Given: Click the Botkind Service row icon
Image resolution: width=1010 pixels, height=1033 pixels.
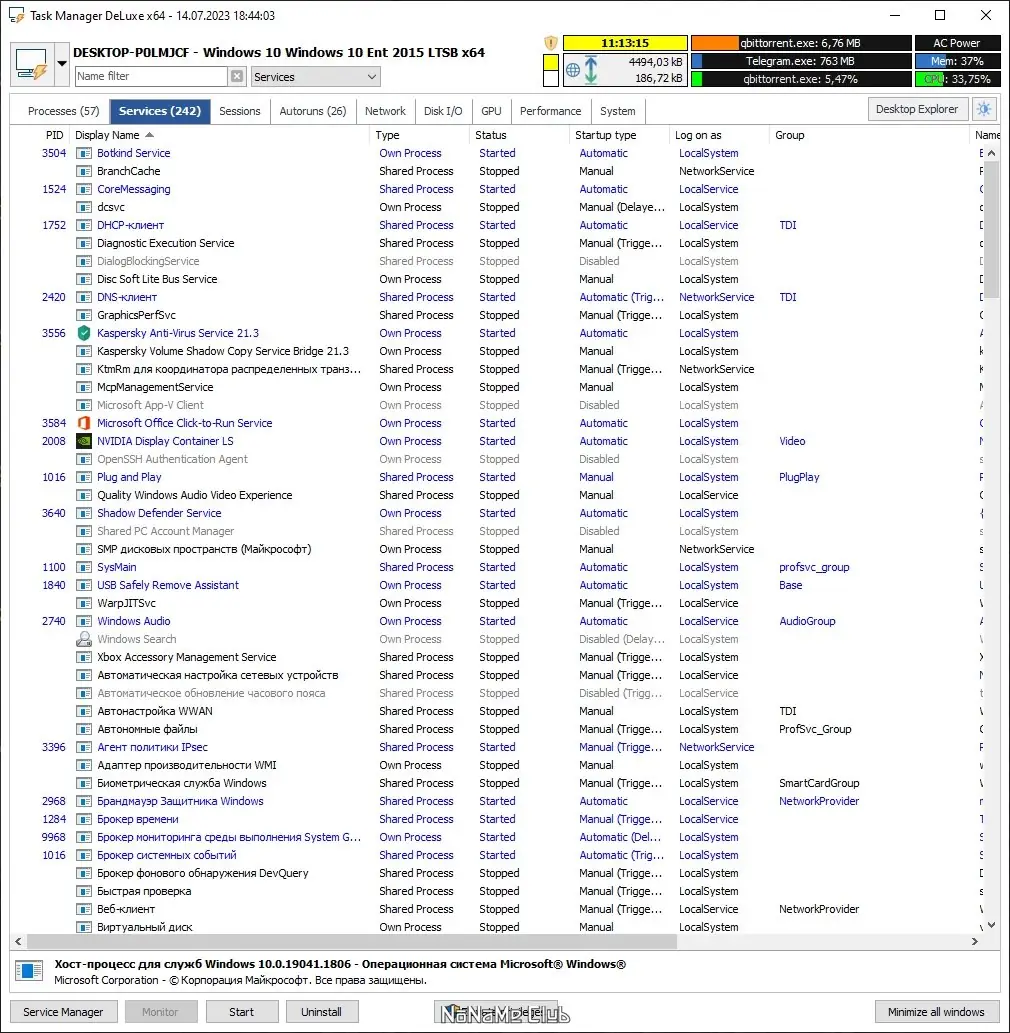Looking at the screenshot, I should click(84, 154).
